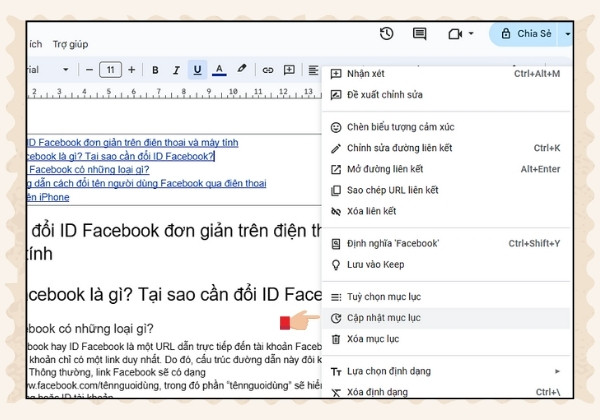Increase font size with plus button
The height and width of the screenshot is (420, 600).
pos(131,70)
